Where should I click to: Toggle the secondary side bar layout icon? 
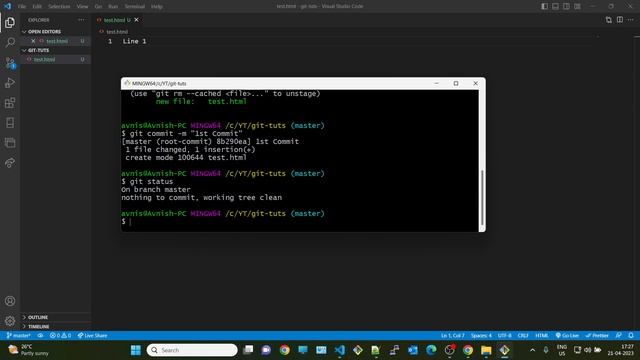click(x=567, y=6)
